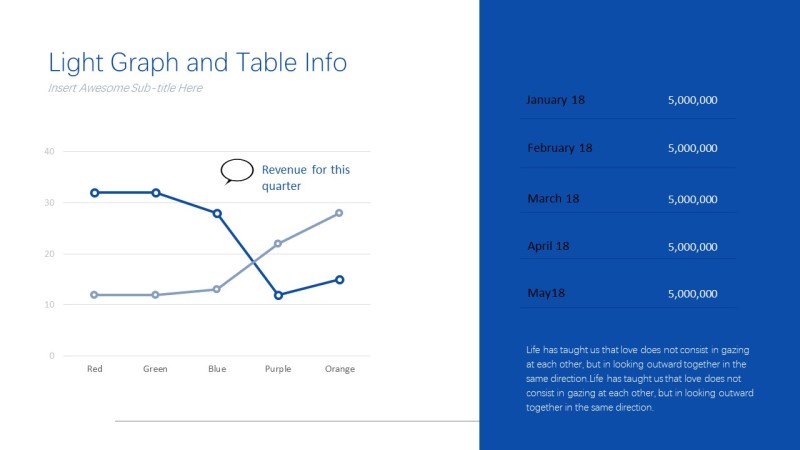Click the 'Life has taught us' paragraph

point(639,379)
